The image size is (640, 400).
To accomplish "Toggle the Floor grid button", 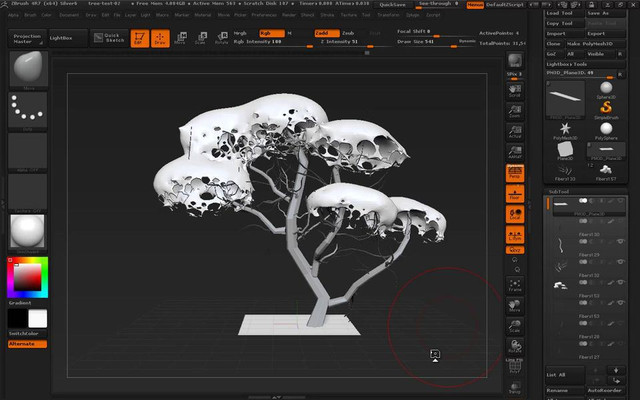I will click(515, 193).
